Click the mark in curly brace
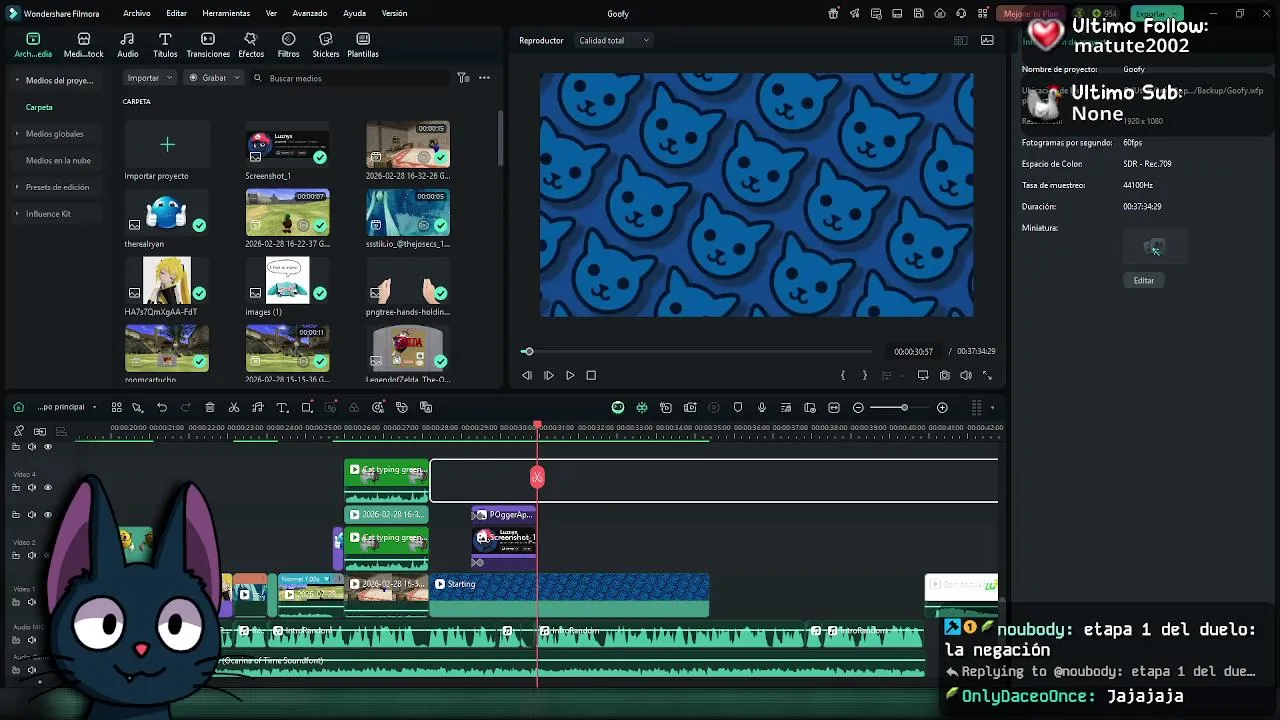Screen dimensions: 1280x720 [843, 375]
